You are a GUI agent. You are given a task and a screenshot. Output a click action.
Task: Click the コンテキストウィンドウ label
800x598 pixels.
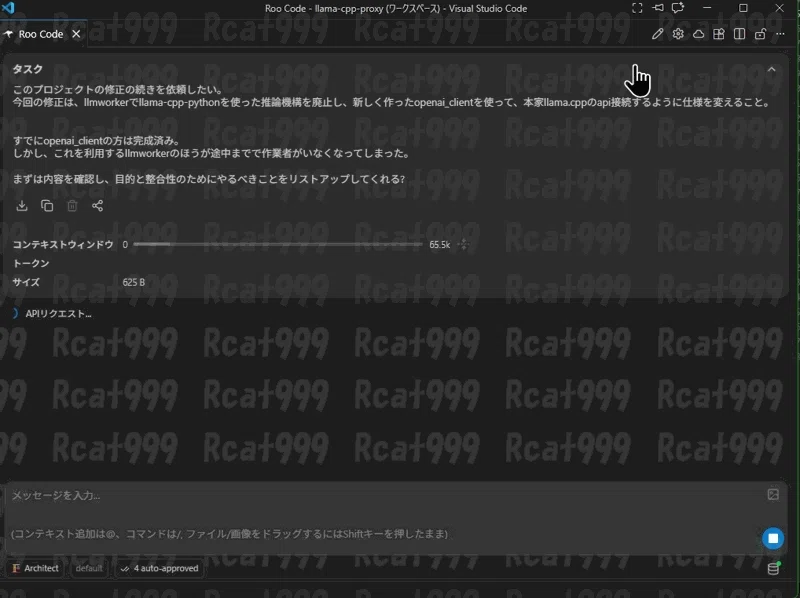63,244
